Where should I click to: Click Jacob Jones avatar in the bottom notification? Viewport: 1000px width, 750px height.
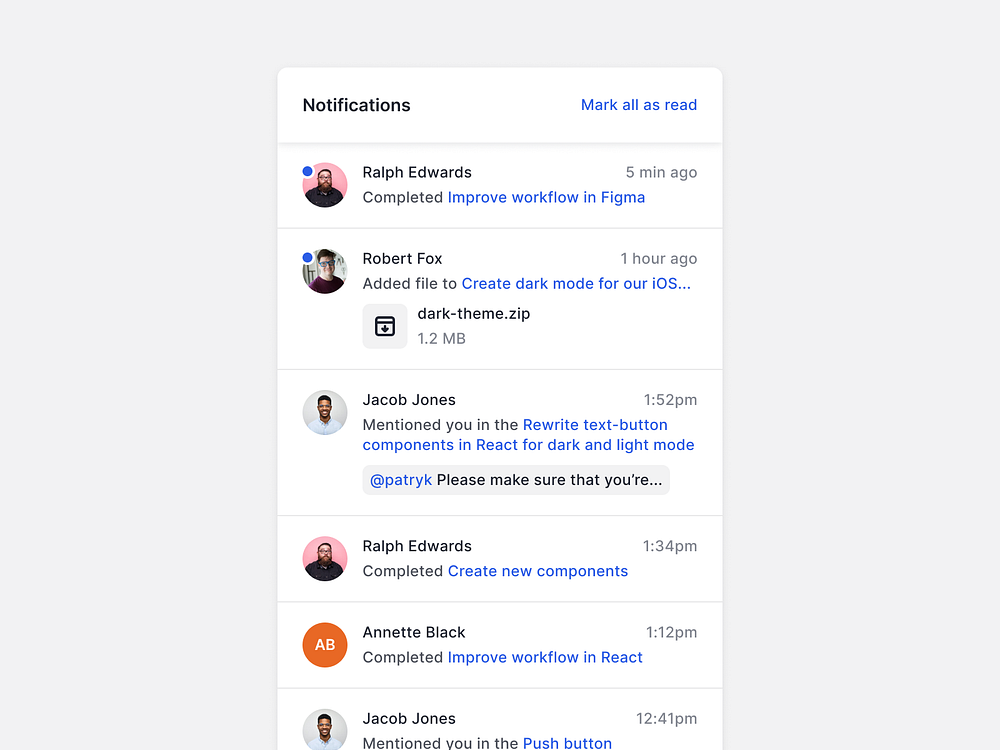tap(324, 728)
